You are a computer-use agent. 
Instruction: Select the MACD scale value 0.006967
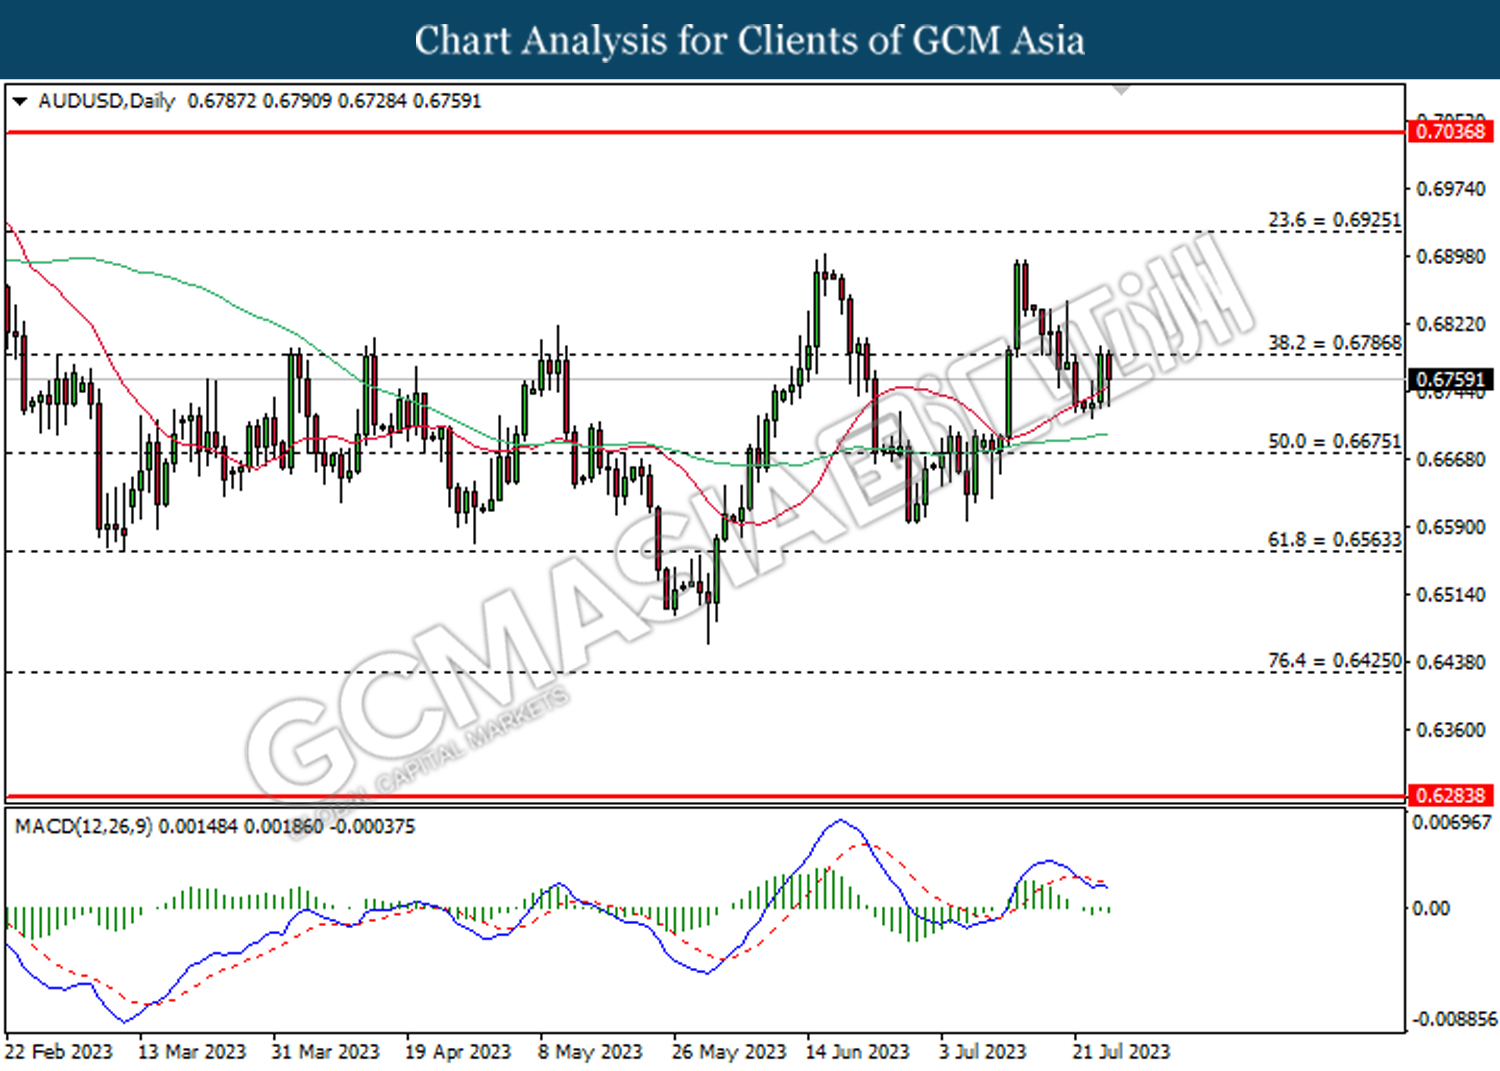pos(1451,822)
